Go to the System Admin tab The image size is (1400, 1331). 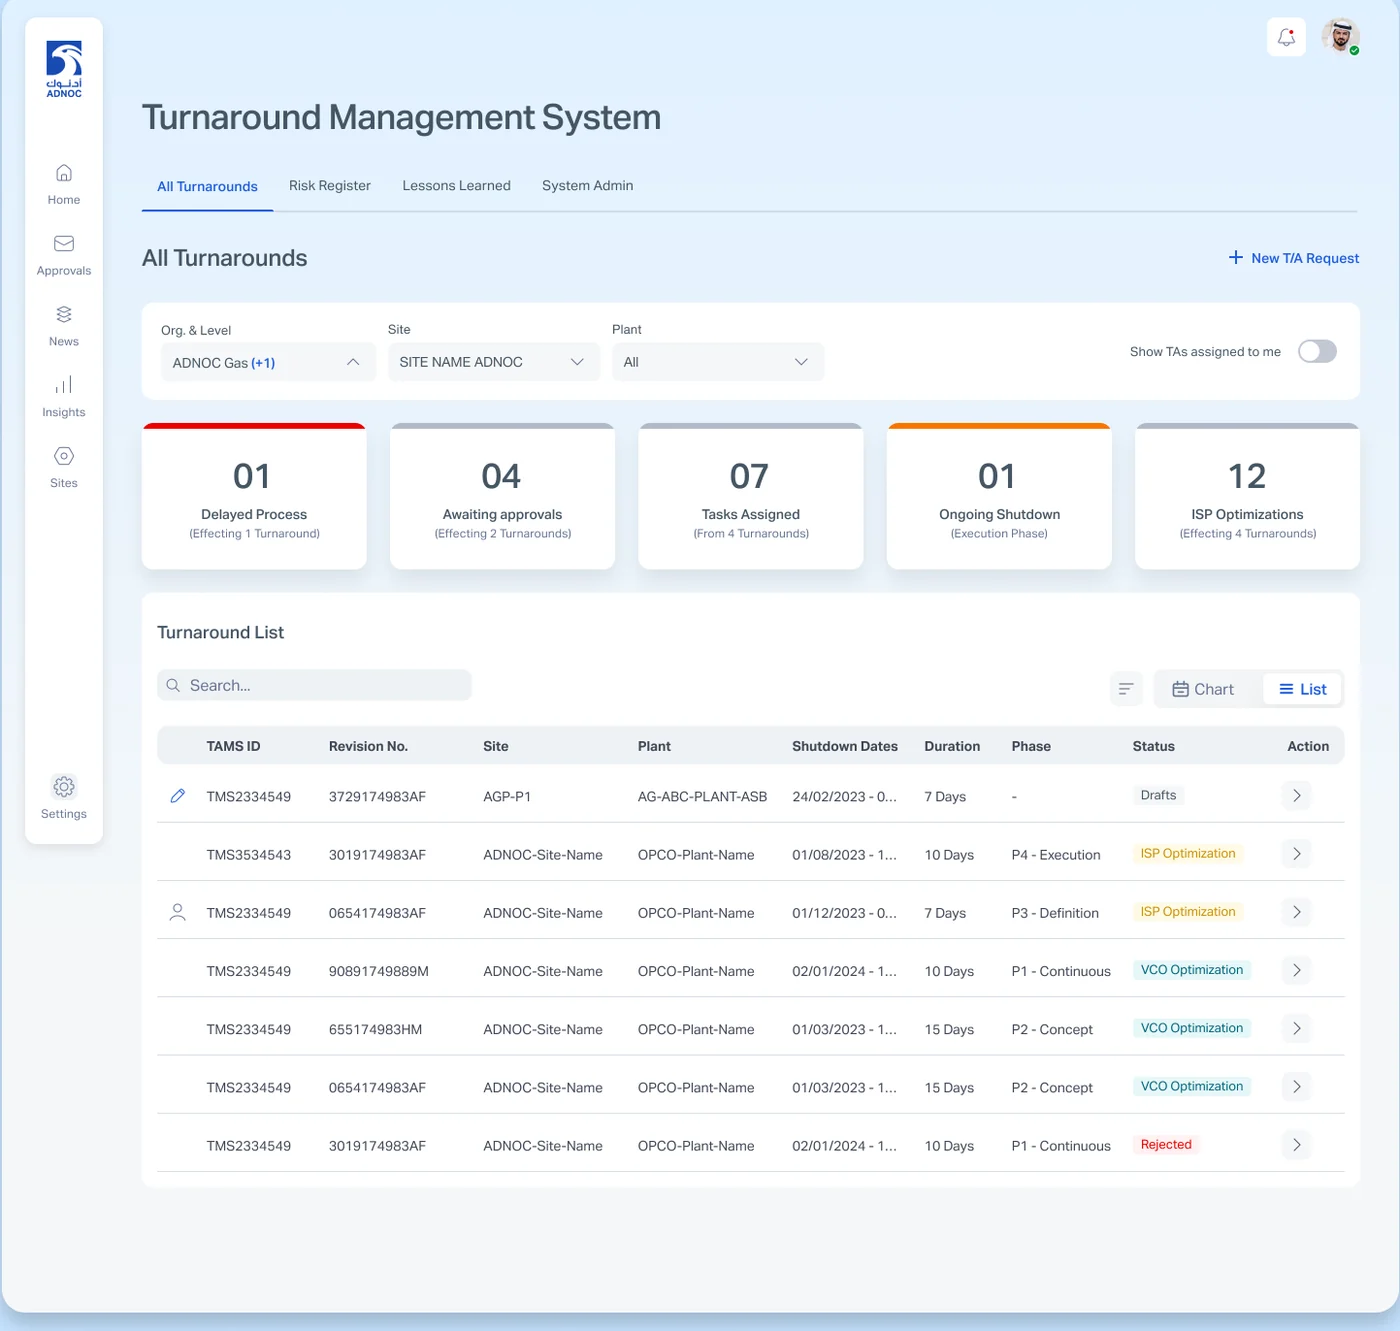coord(587,185)
